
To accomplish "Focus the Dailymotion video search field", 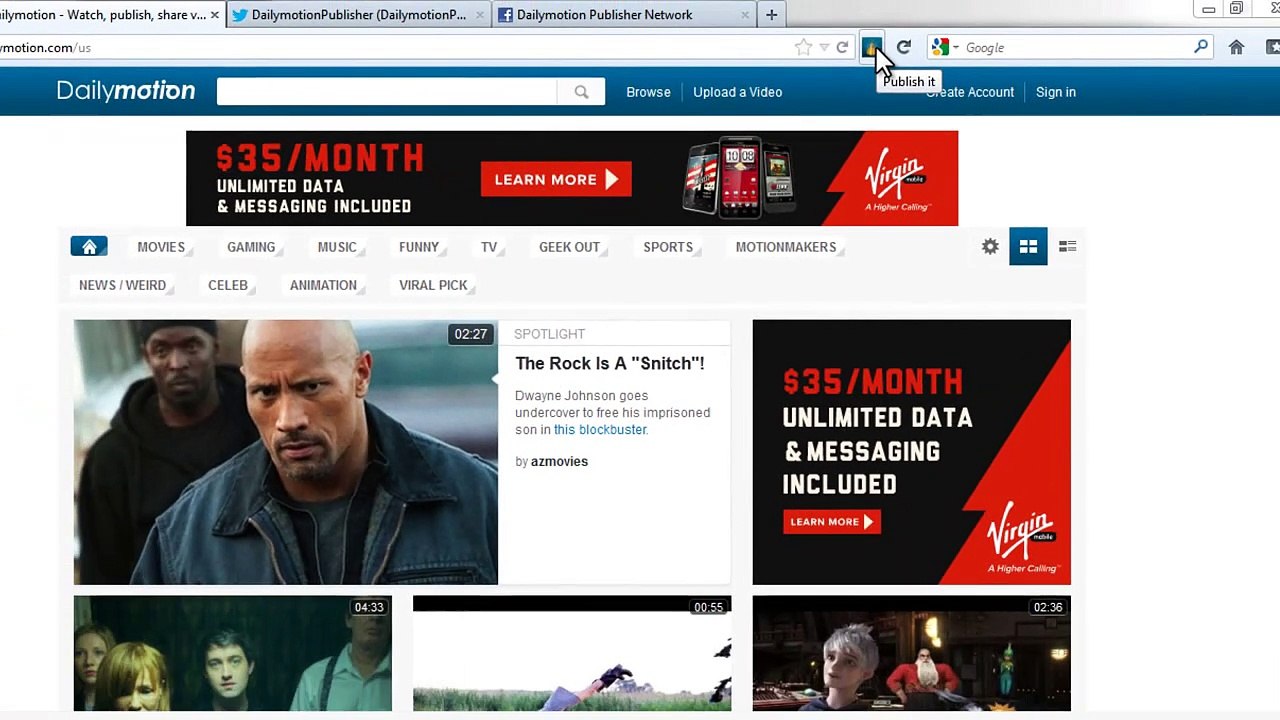I will pyautogui.click(x=387, y=92).
